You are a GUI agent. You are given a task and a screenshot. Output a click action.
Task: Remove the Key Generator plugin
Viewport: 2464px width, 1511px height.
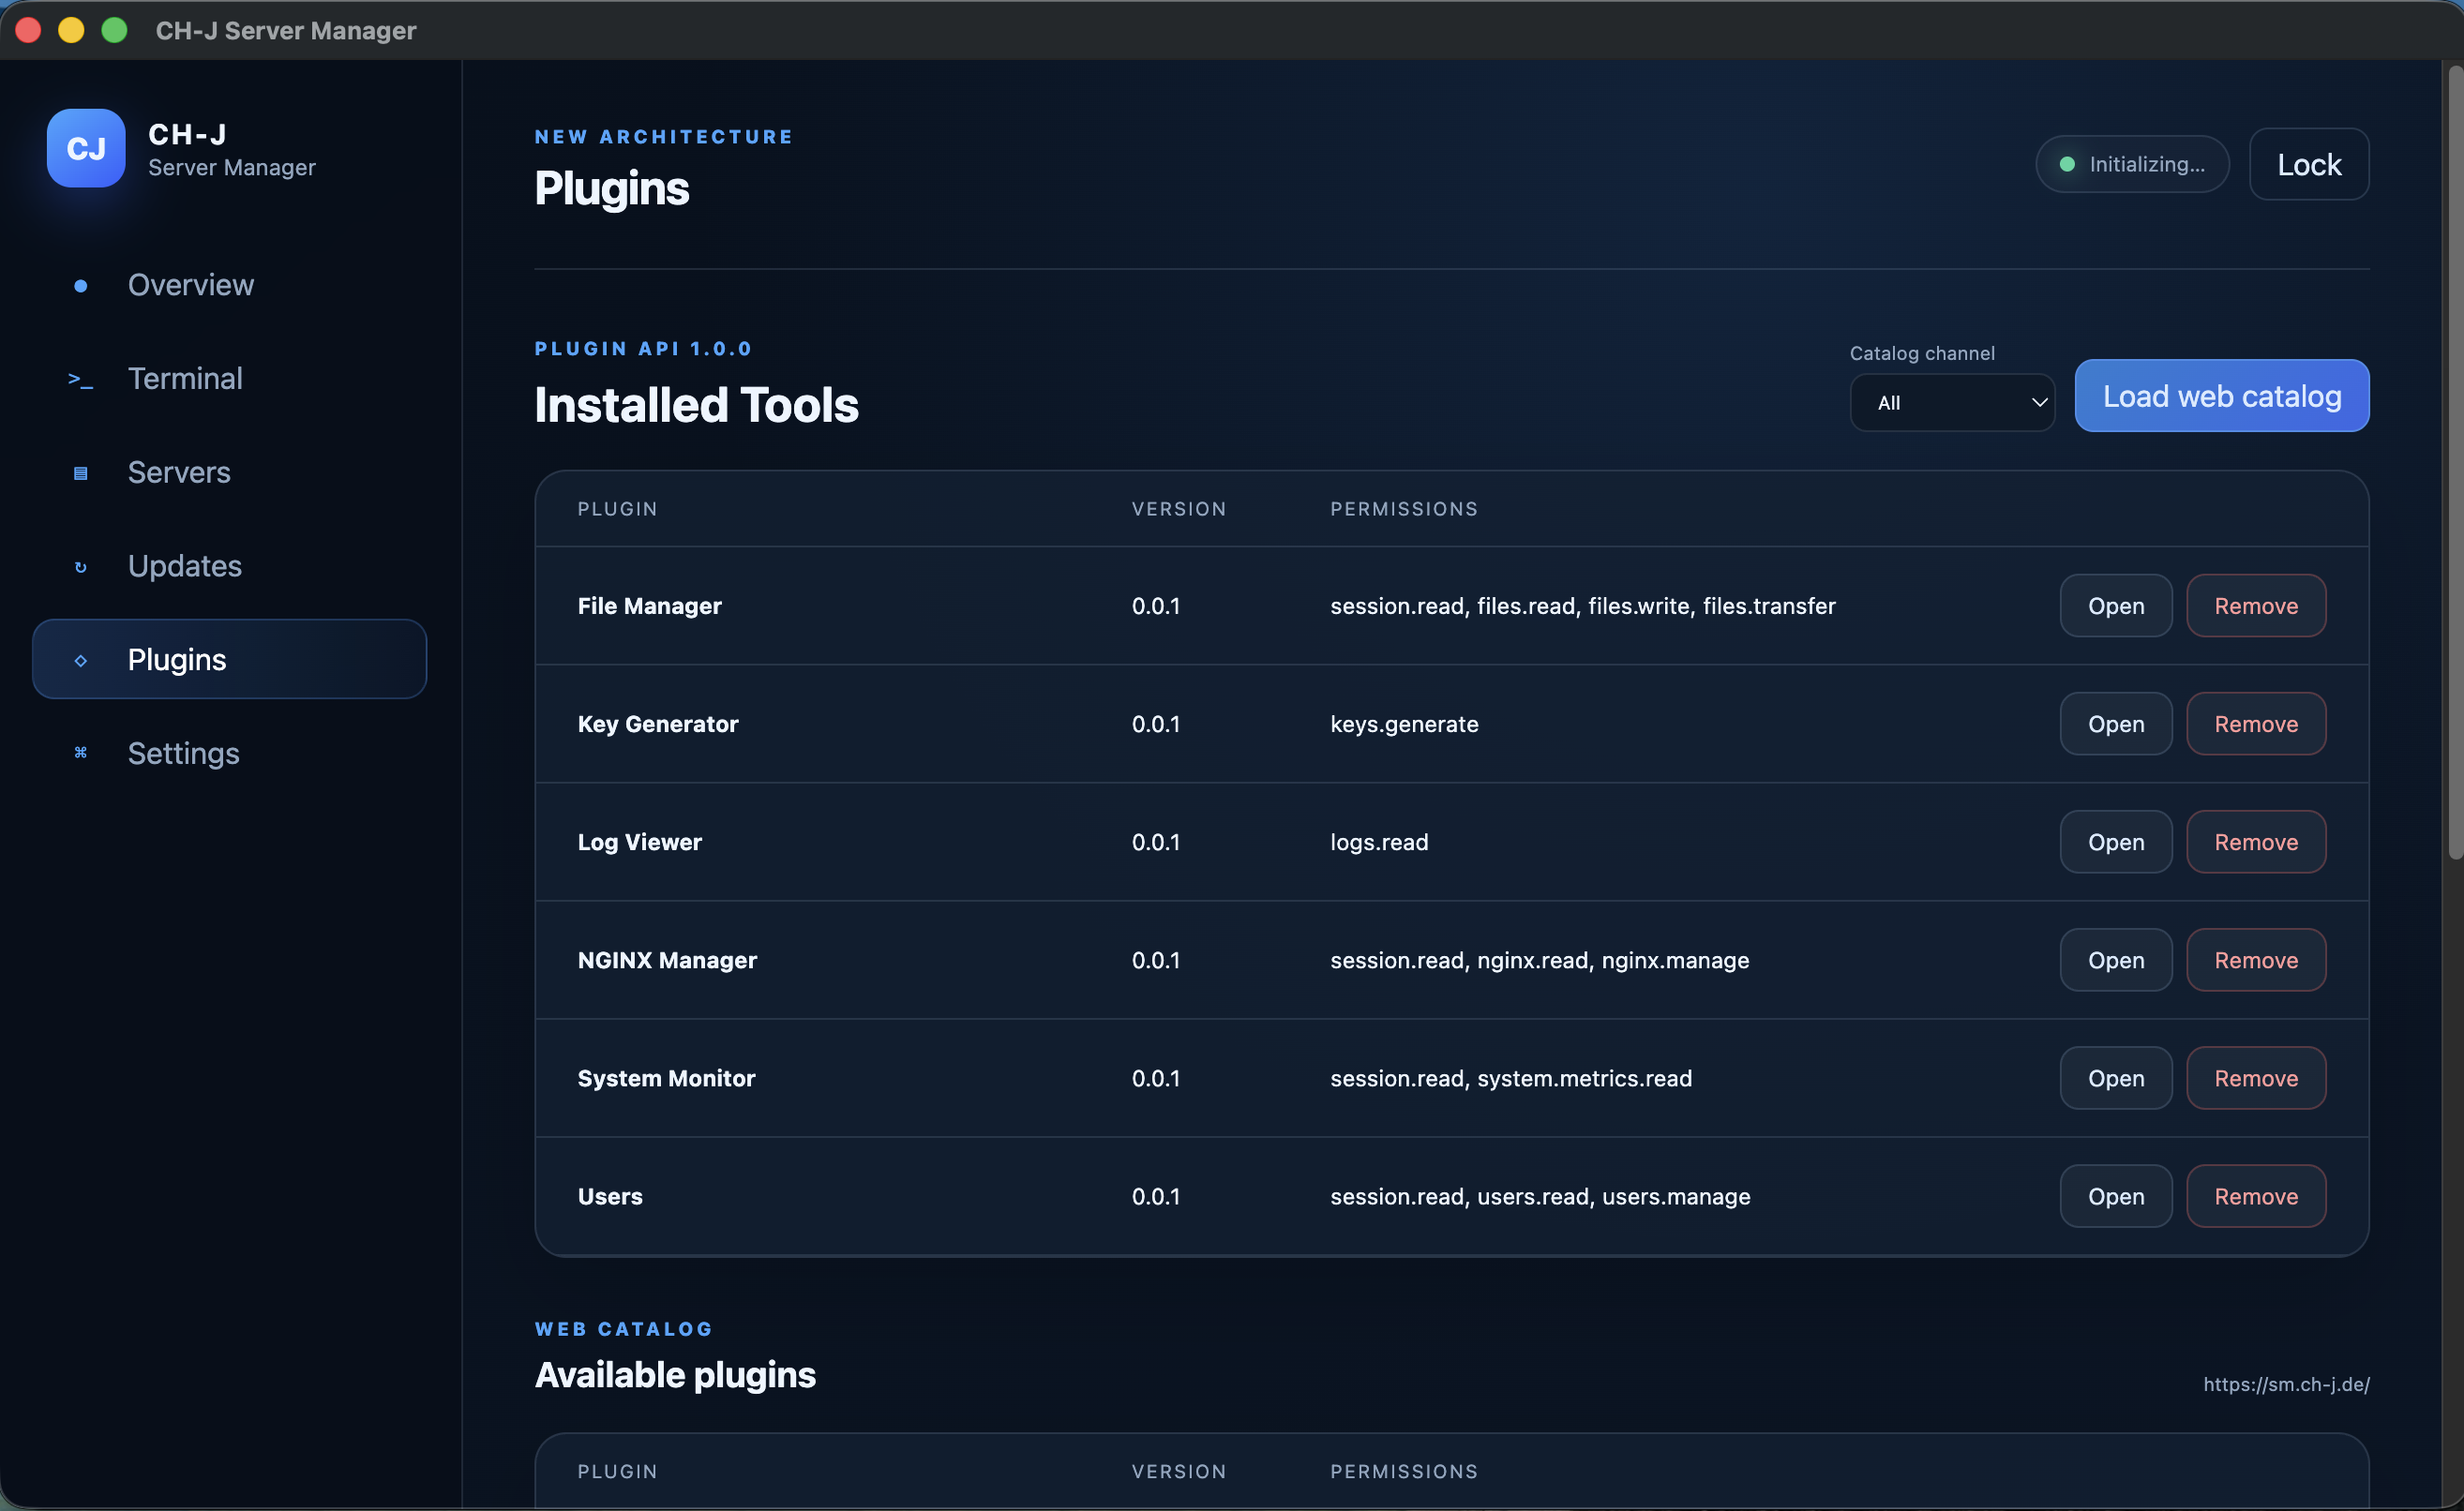tap(2256, 724)
